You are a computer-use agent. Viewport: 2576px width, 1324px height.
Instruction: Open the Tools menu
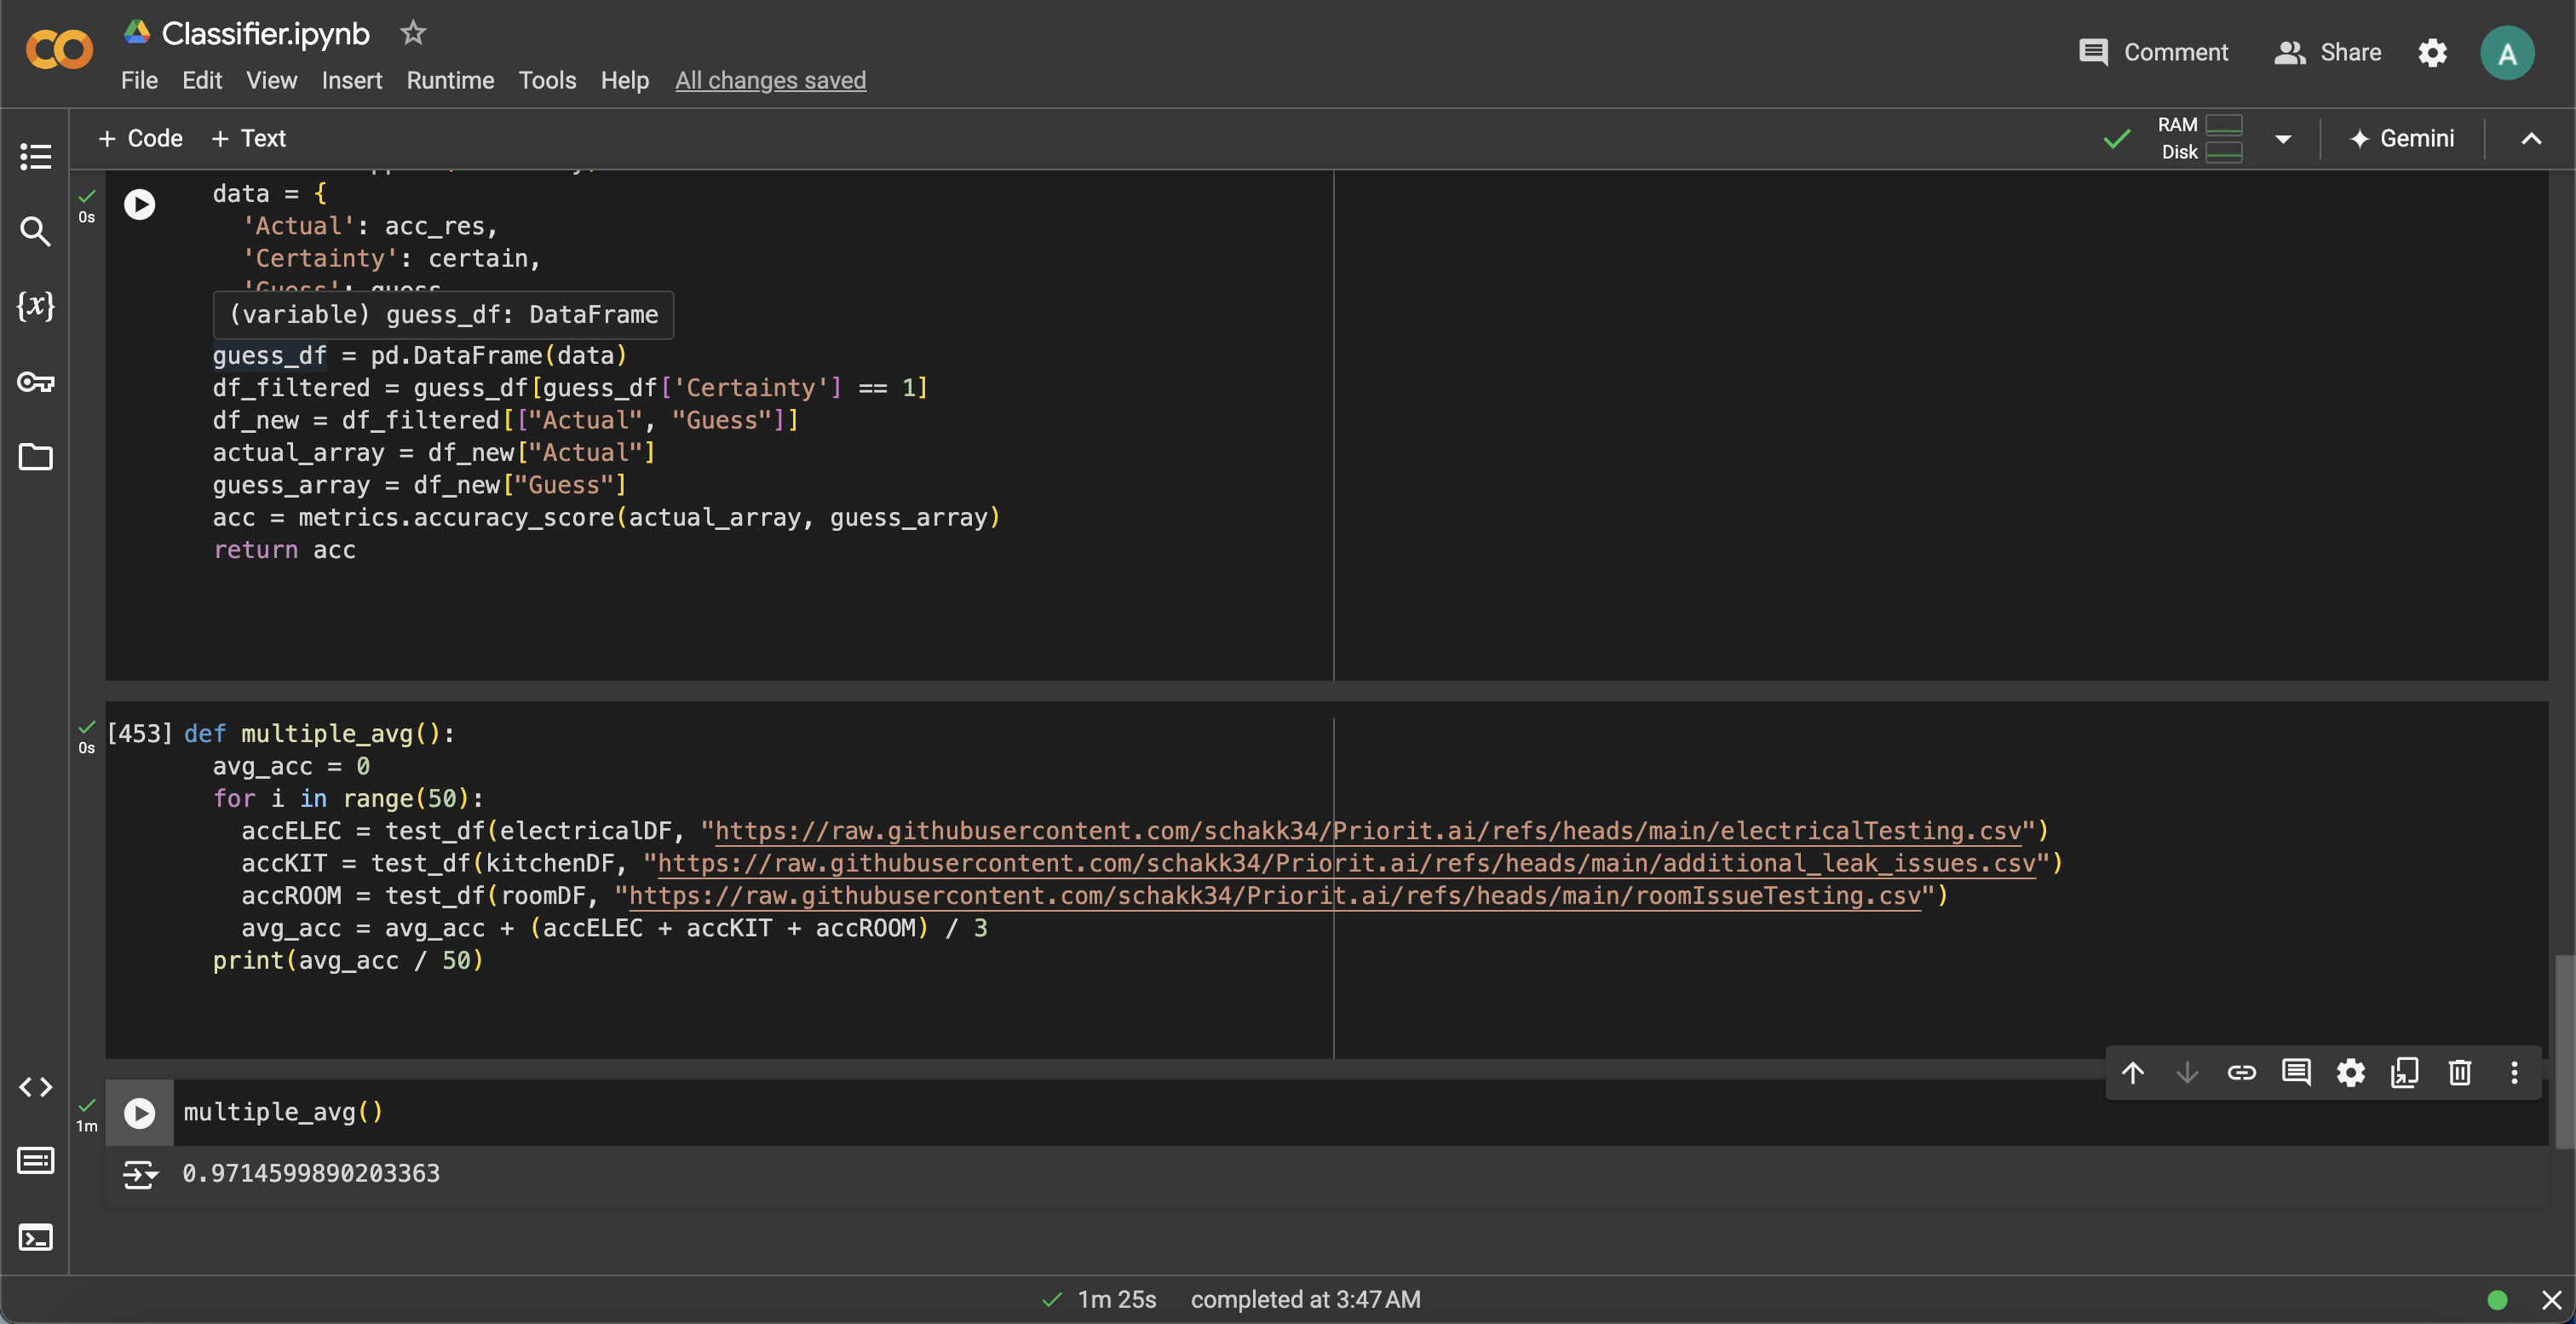pyautogui.click(x=547, y=80)
